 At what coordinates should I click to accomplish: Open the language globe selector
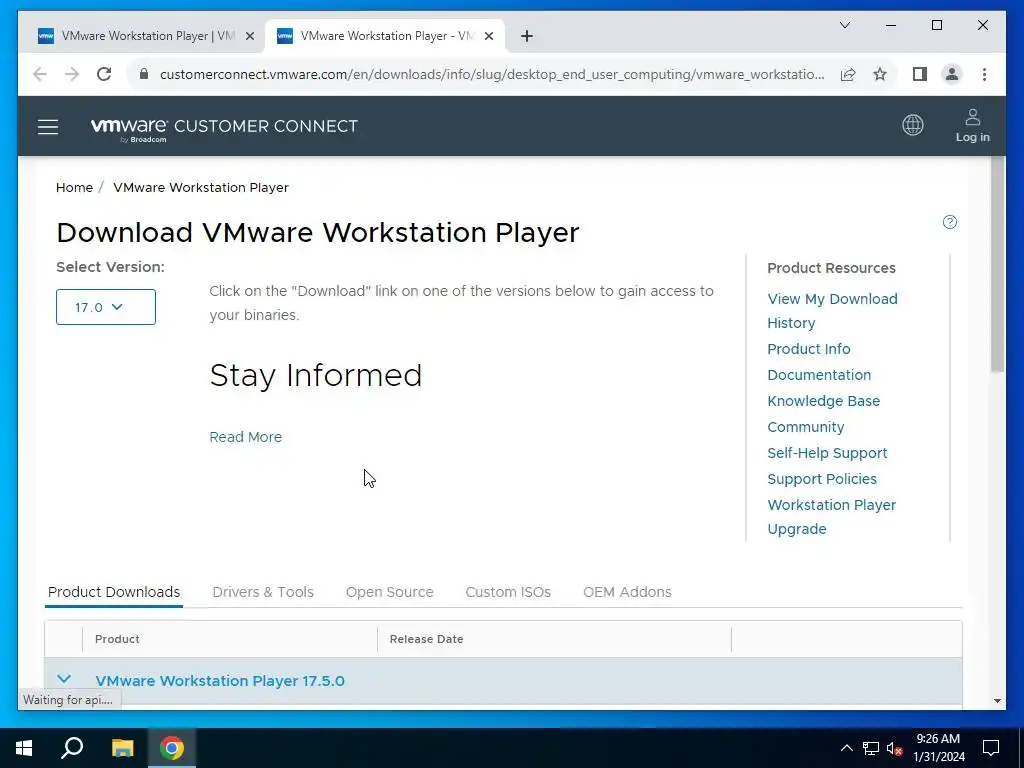[x=912, y=125]
